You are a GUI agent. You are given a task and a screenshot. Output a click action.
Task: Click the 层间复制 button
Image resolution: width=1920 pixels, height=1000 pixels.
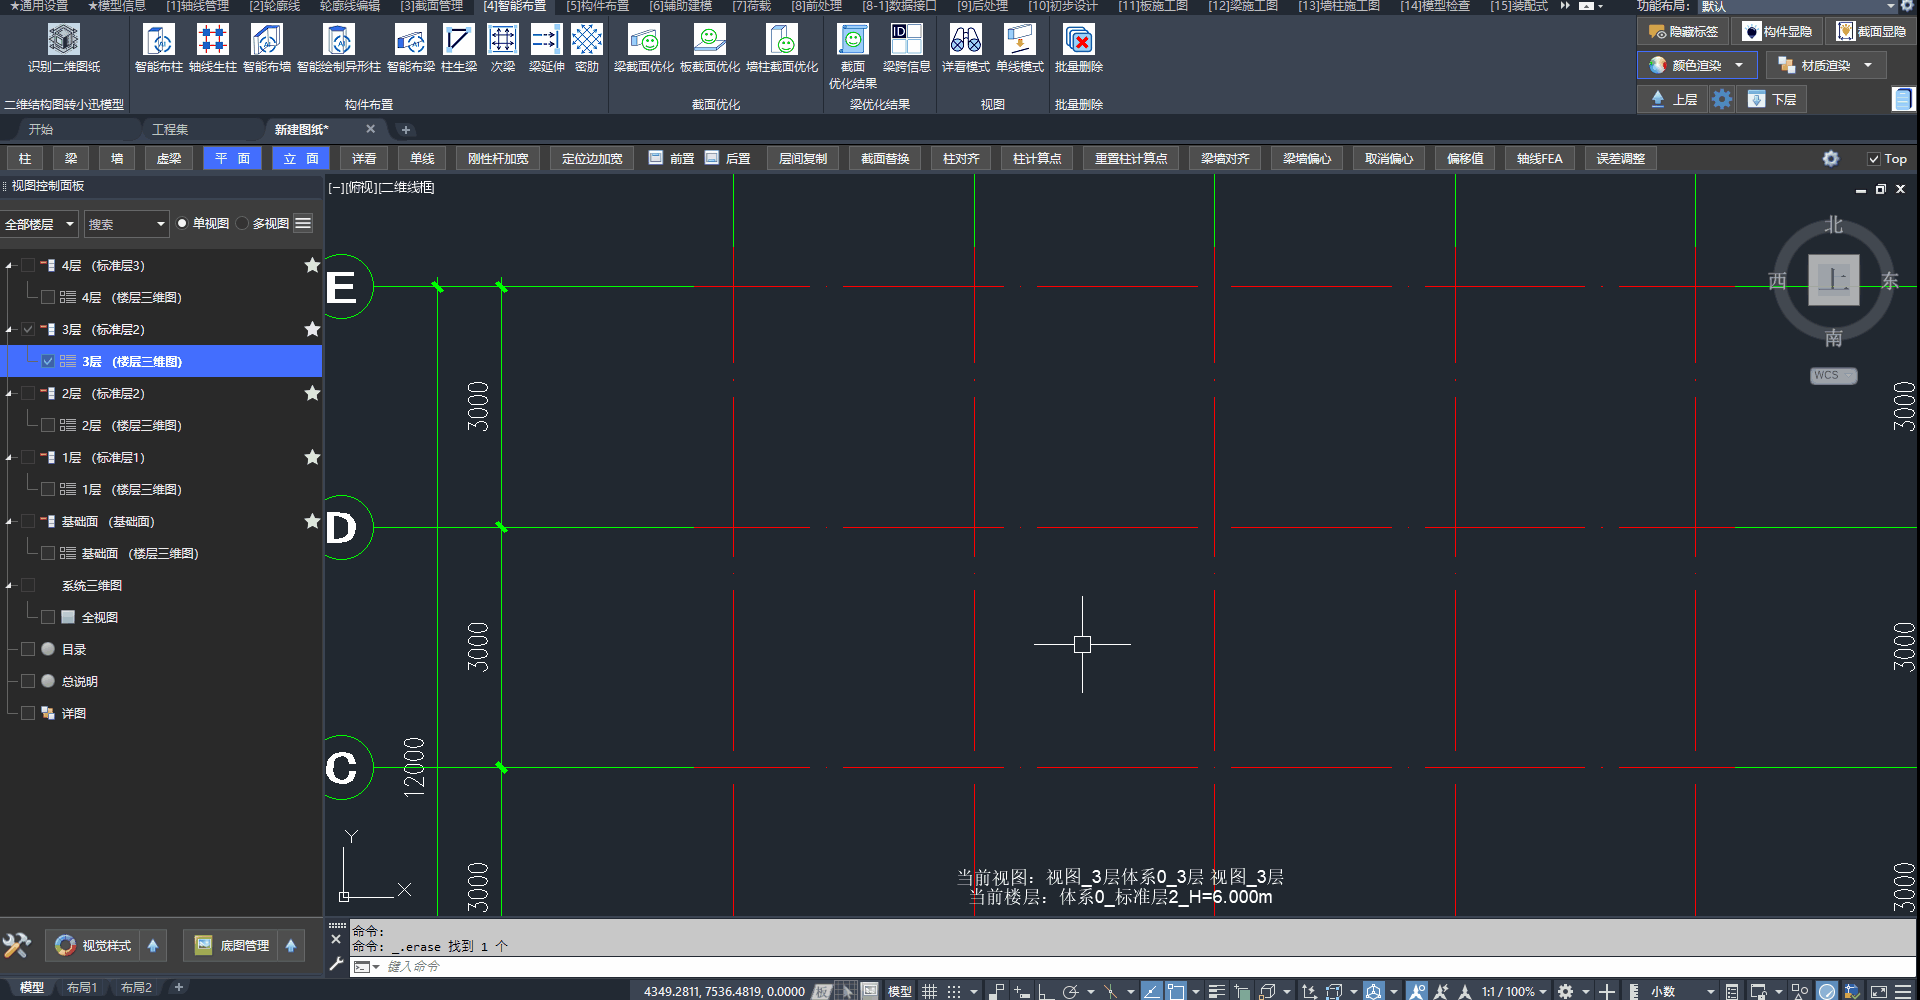[x=802, y=159]
